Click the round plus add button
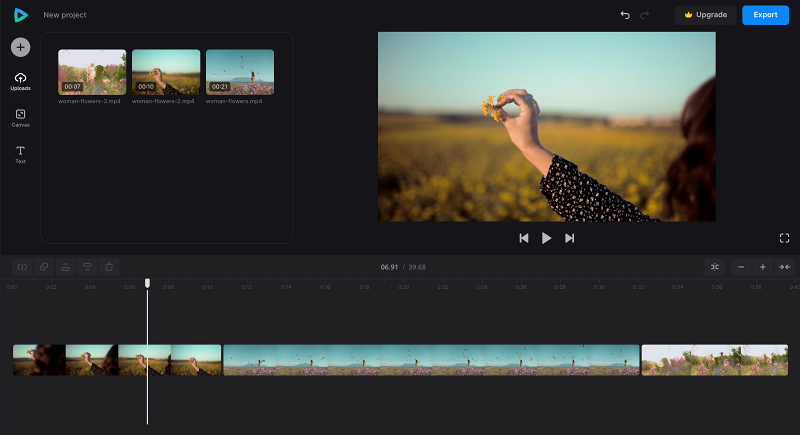The image size is (800, 435). [20, 47]
